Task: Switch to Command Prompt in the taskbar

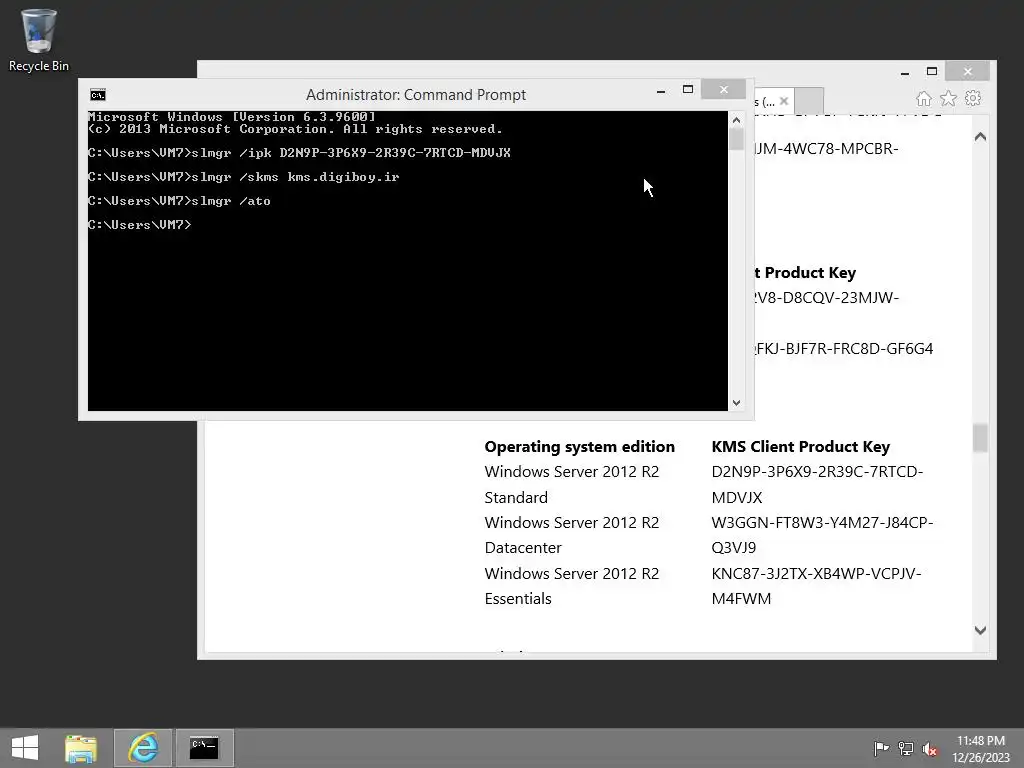Action: click(204, 748)
